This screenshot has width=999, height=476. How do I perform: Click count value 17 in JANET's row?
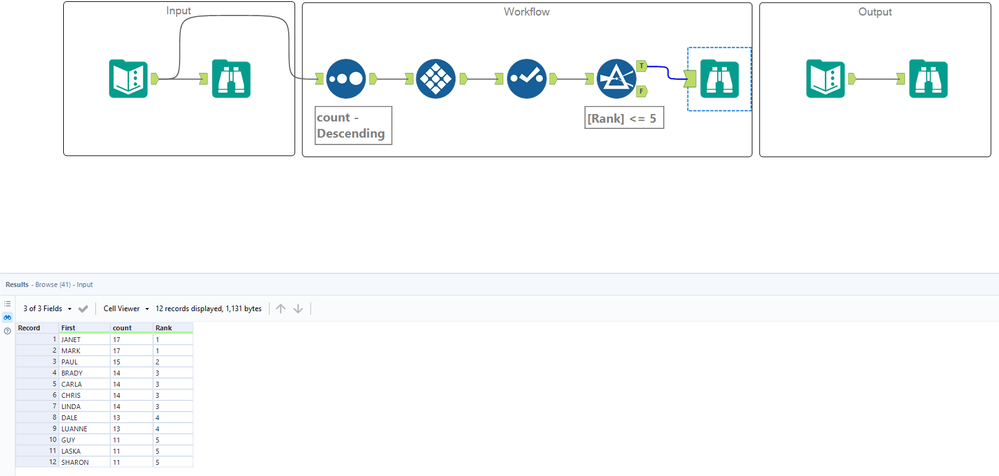tap(131, 340)
